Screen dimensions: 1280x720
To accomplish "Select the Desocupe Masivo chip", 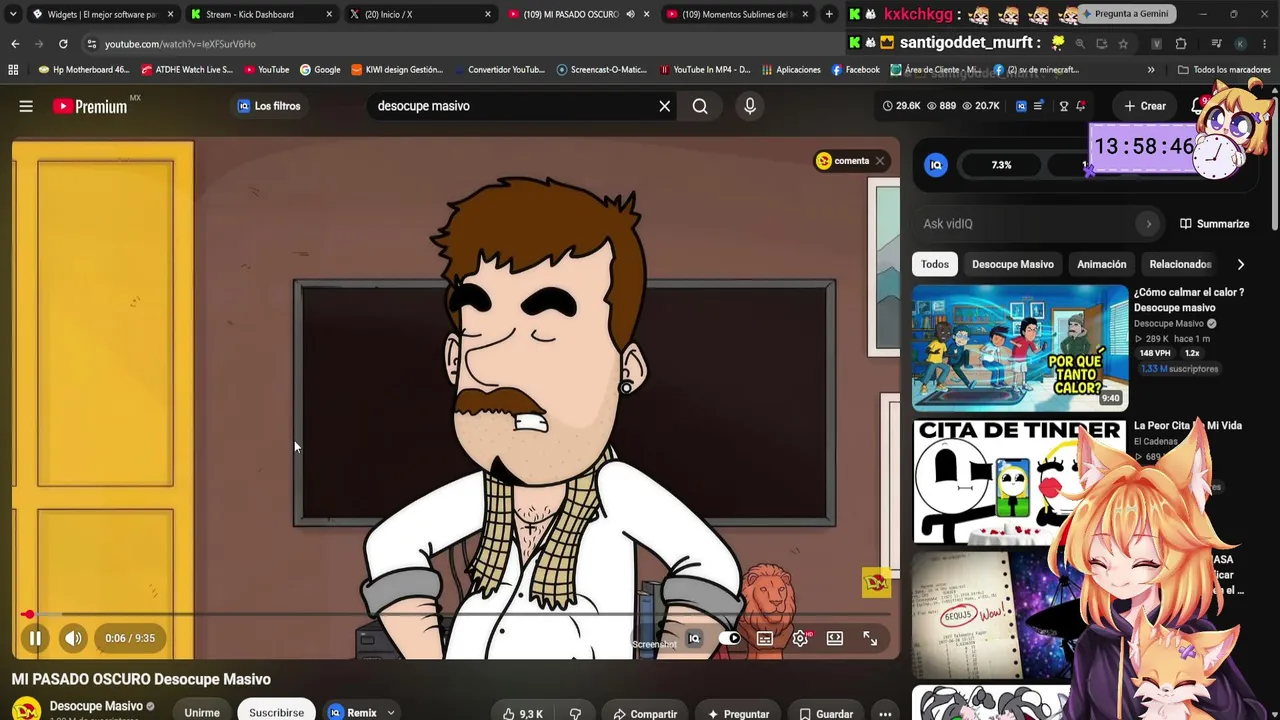I will click(x=1013, y=264).
